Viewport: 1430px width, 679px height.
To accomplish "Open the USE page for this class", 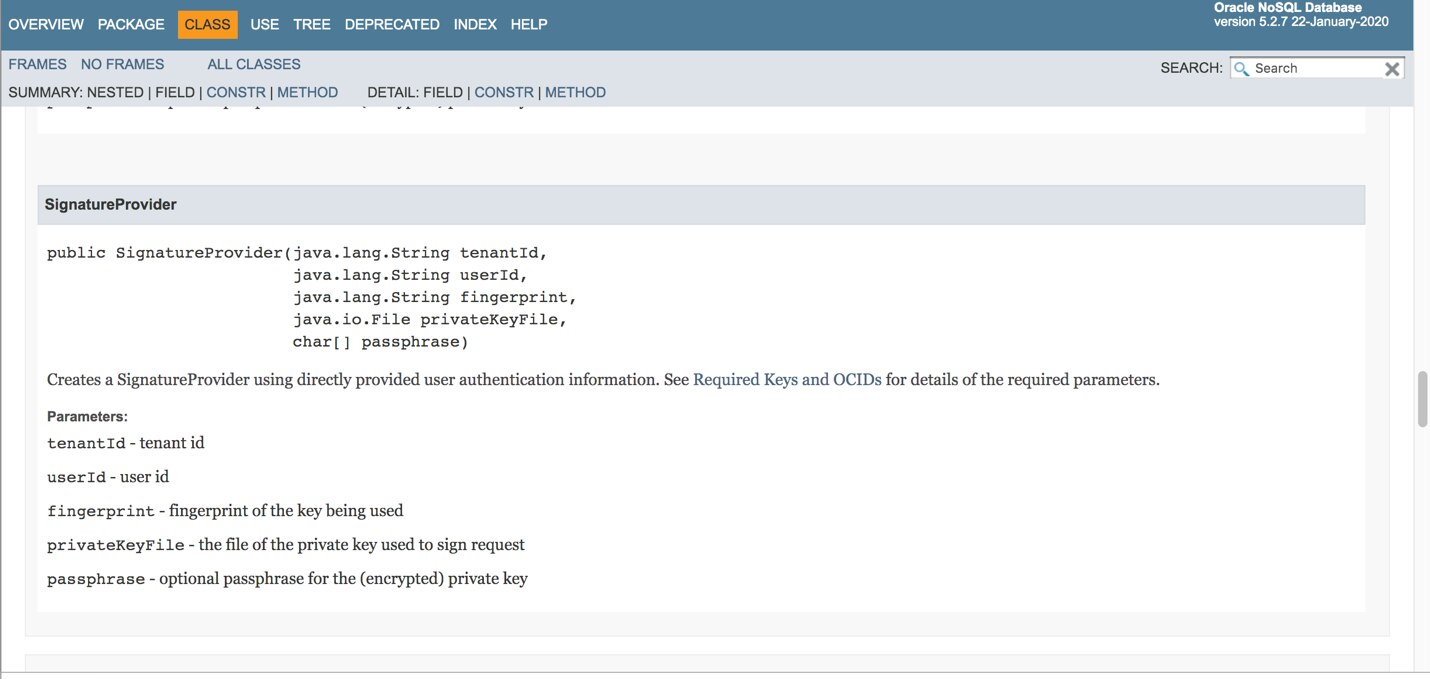I will [265, 24].
